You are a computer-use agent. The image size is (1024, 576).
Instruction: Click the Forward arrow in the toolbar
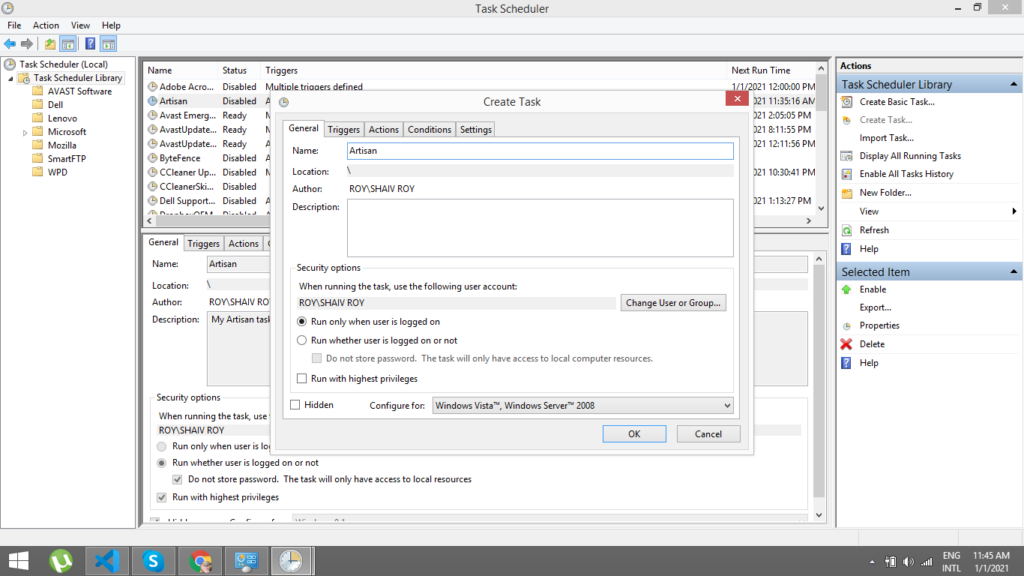[x=27, y=44]
